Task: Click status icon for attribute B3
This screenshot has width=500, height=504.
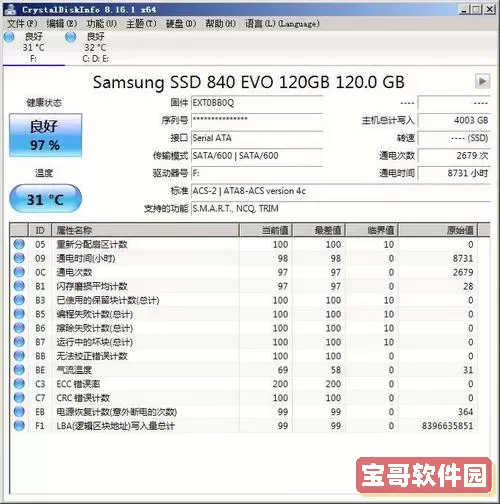Action: (19, 300)
